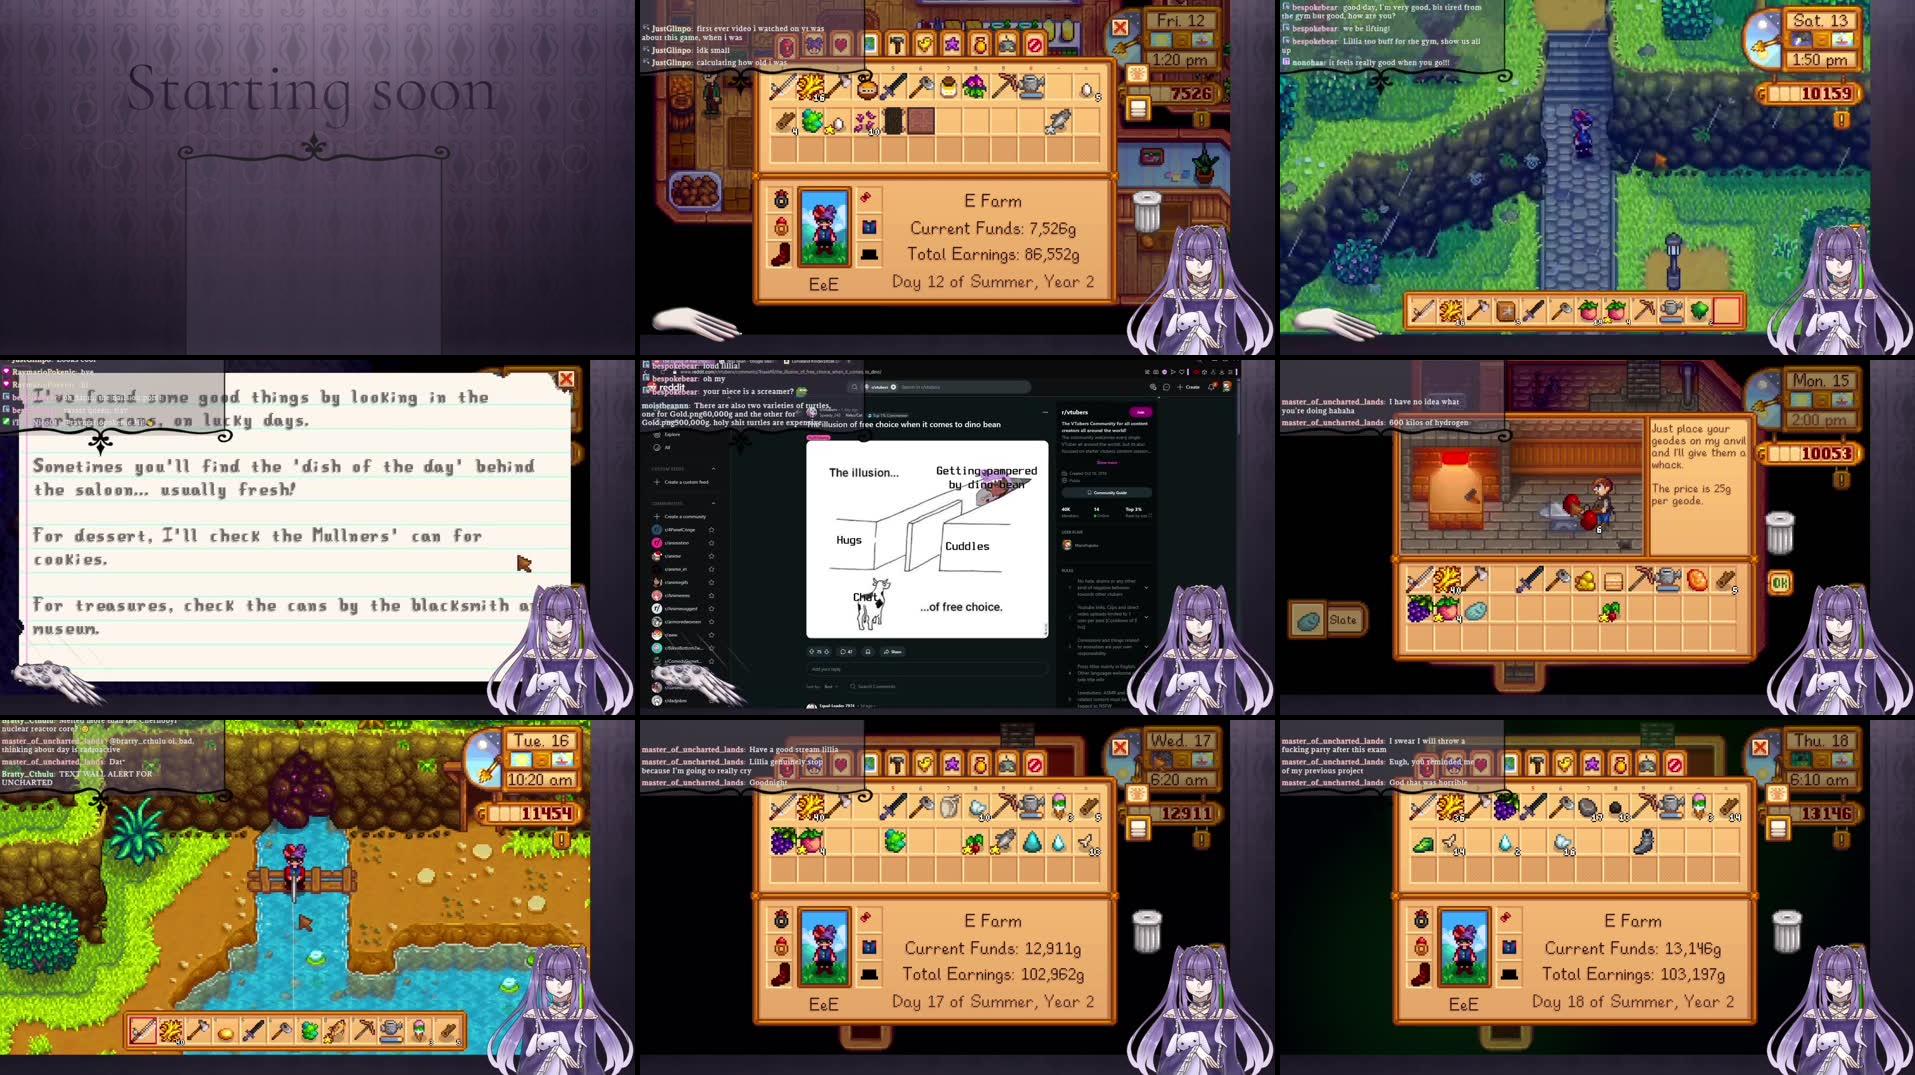Open the Map tab in Fri. 12 menu
Viewport: 1915px width, 1075px height.
pyautogui.click(x=870, y=44)
